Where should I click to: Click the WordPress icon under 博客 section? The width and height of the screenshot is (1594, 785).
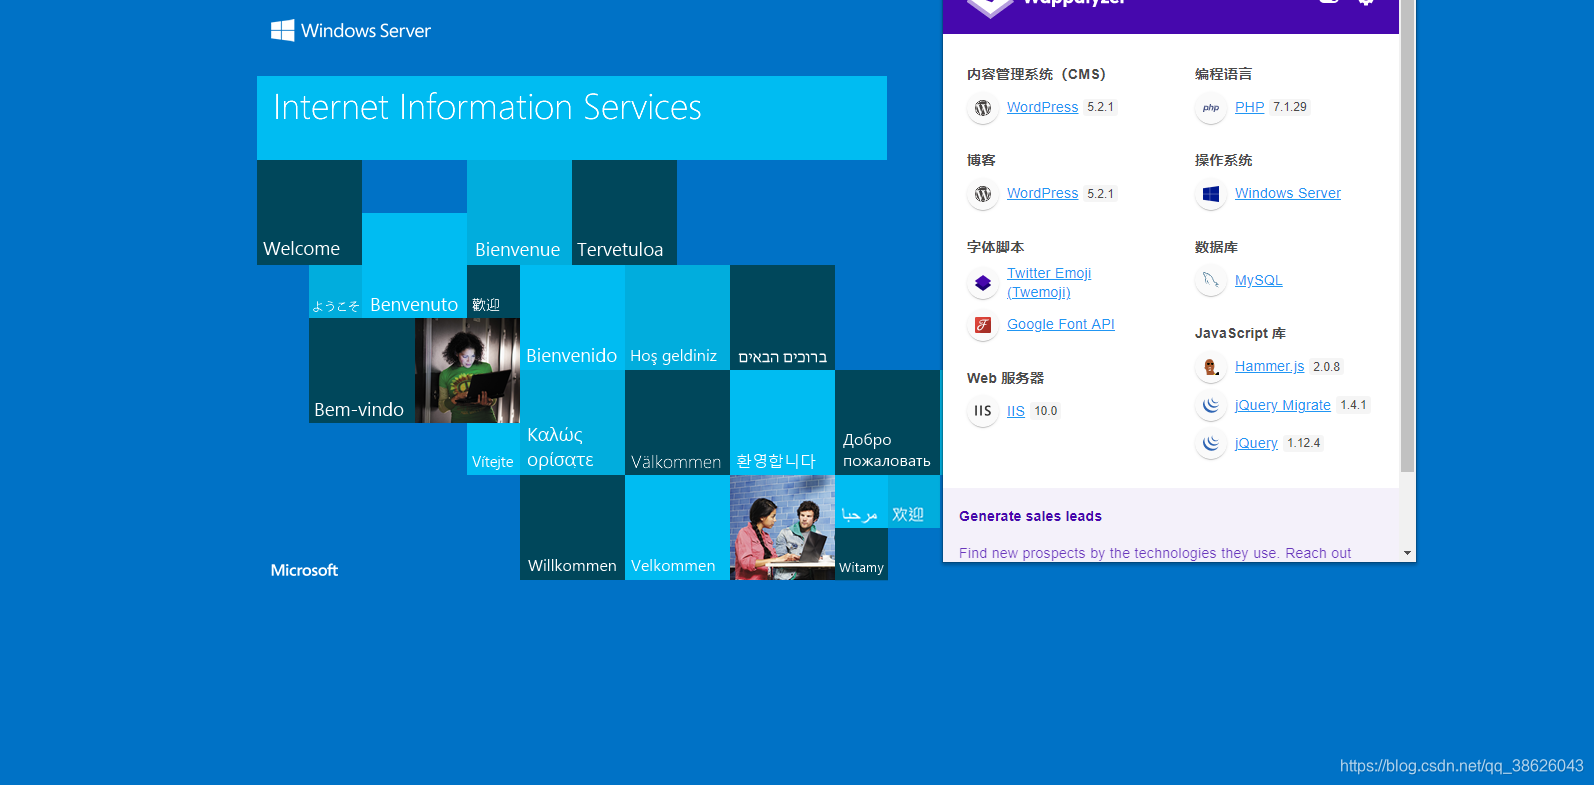(983, 194)
